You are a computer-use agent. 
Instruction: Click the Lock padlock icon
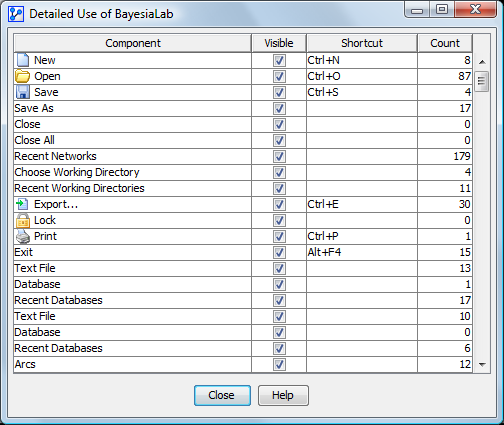pyautogui.click(x=23, y=220)
